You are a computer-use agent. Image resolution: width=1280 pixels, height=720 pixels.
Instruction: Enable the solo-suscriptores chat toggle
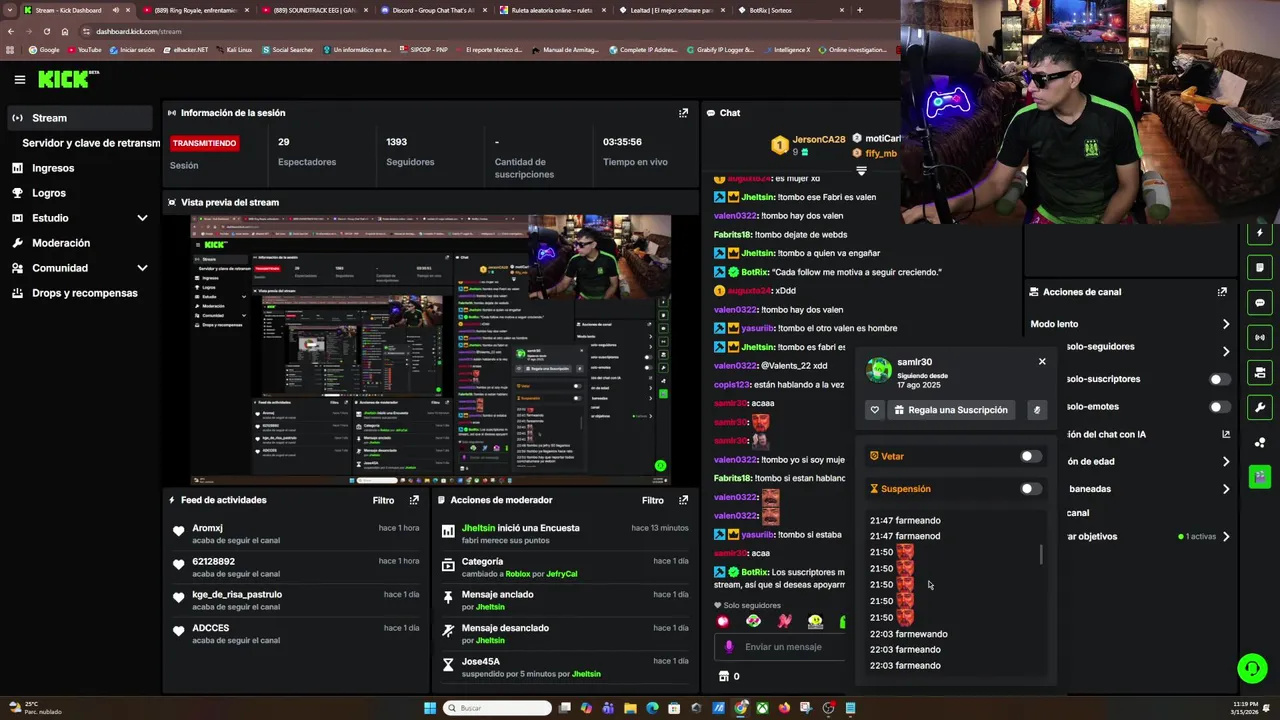point(1220,379)
